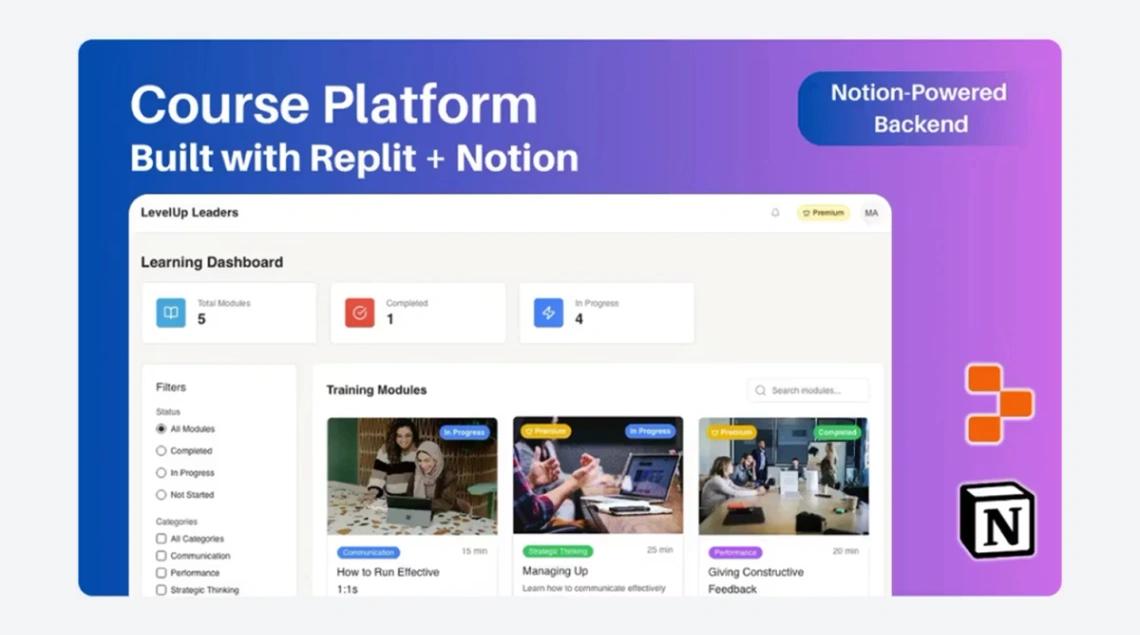Select the All Modules radio button
Viewport: 1140px width, 635px height.
coord(161,429)
